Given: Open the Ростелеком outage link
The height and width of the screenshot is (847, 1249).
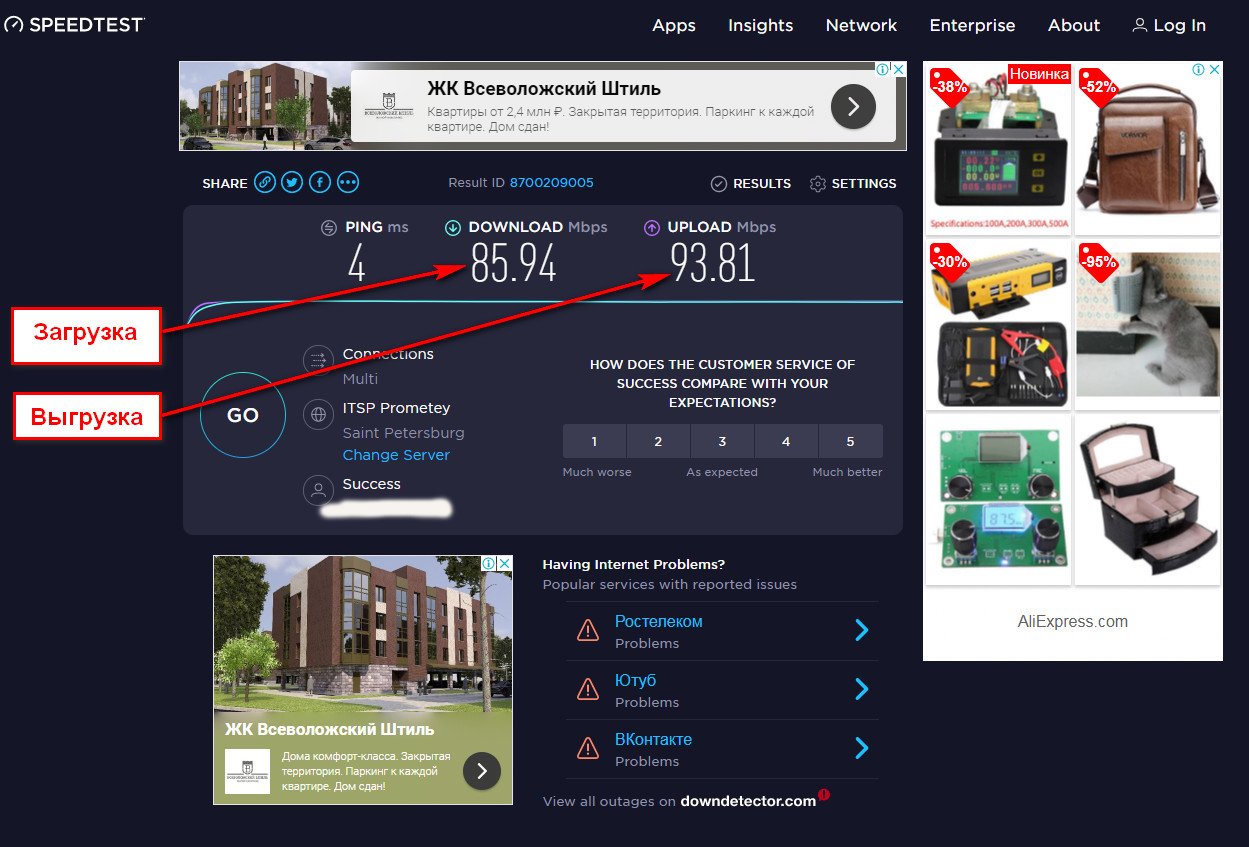Looking at the screenshot, I should [659, 621].
